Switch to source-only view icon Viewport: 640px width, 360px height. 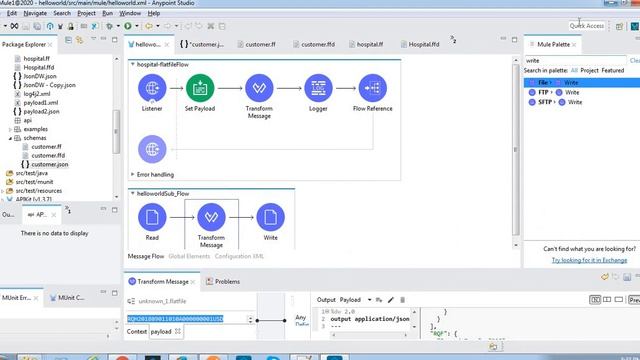[x=619, y=300]
